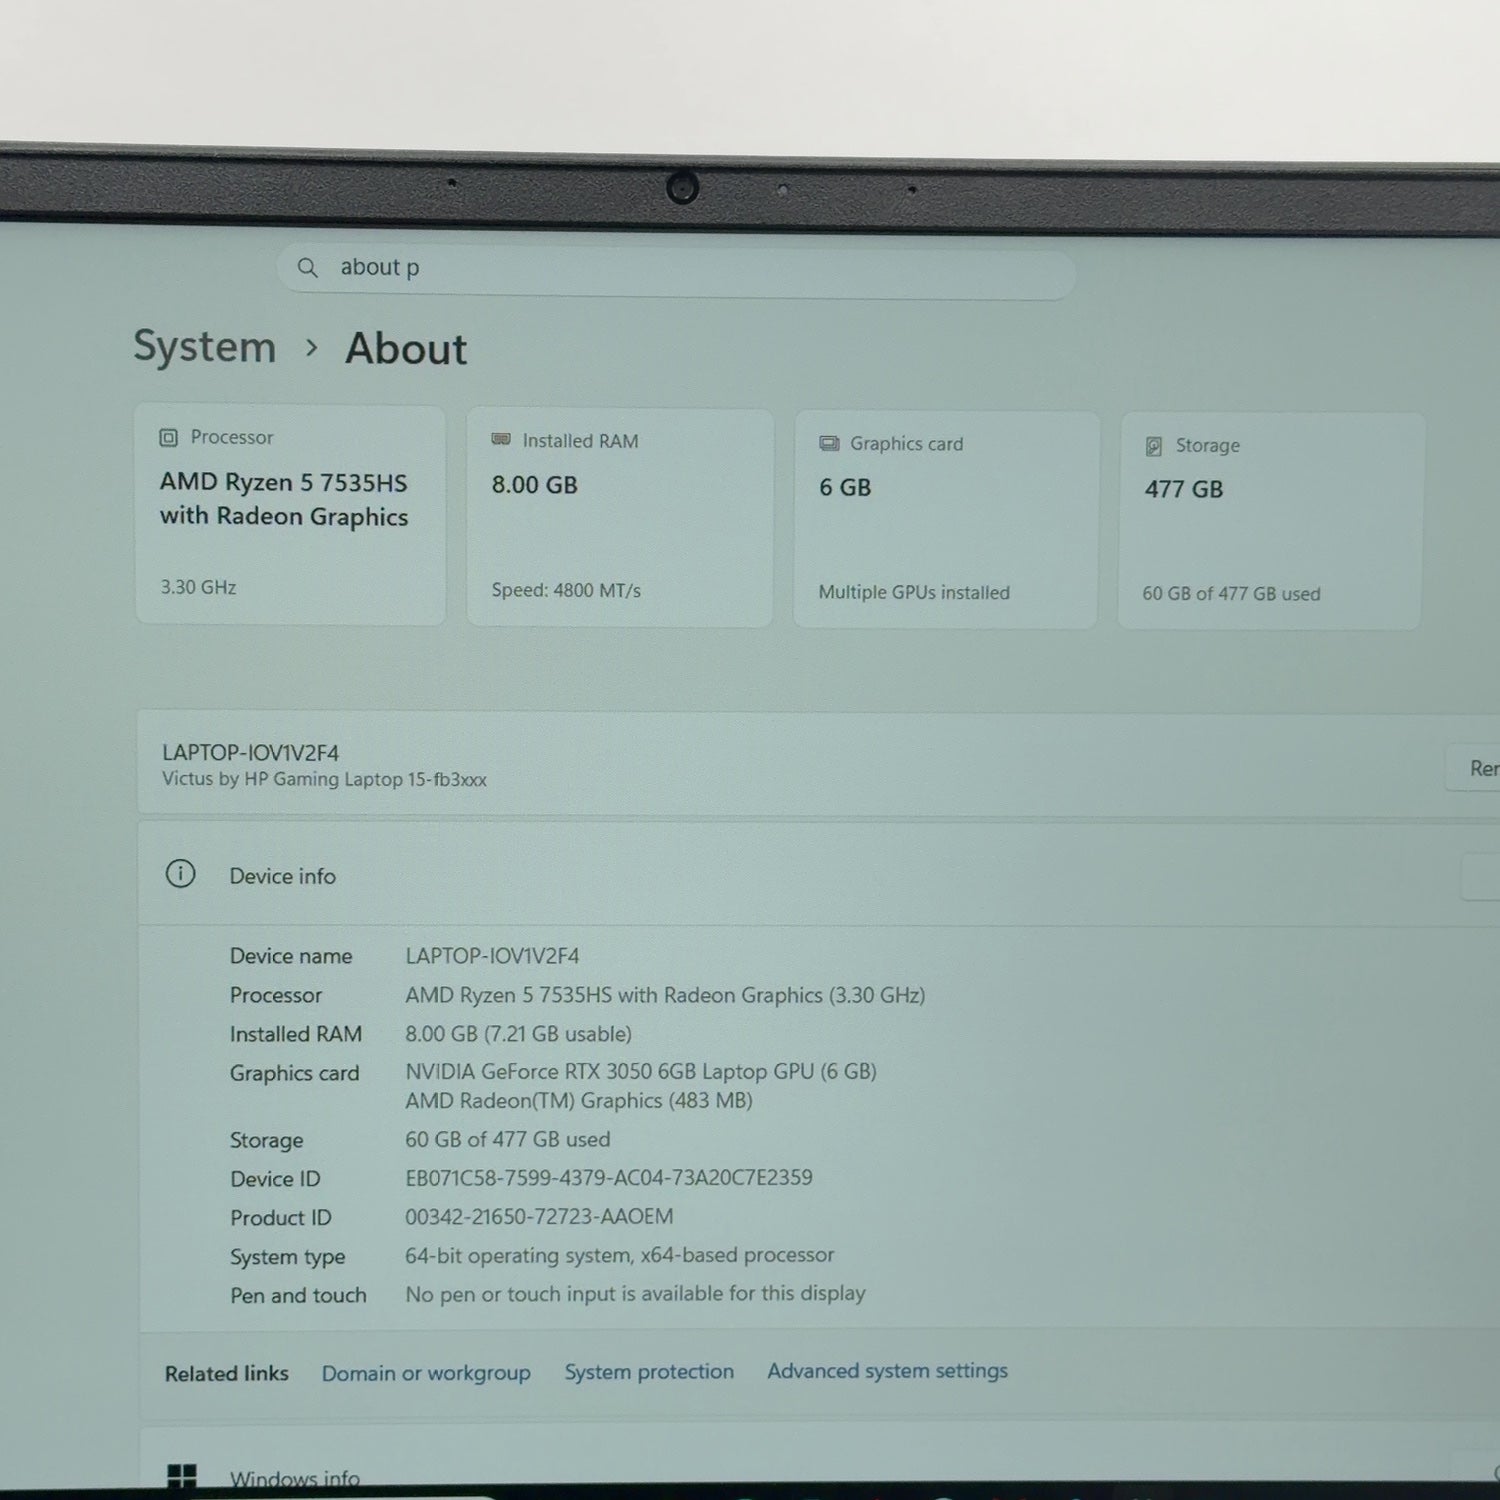
Task: Click the "Product ID" label
Action: [280, 1218]
